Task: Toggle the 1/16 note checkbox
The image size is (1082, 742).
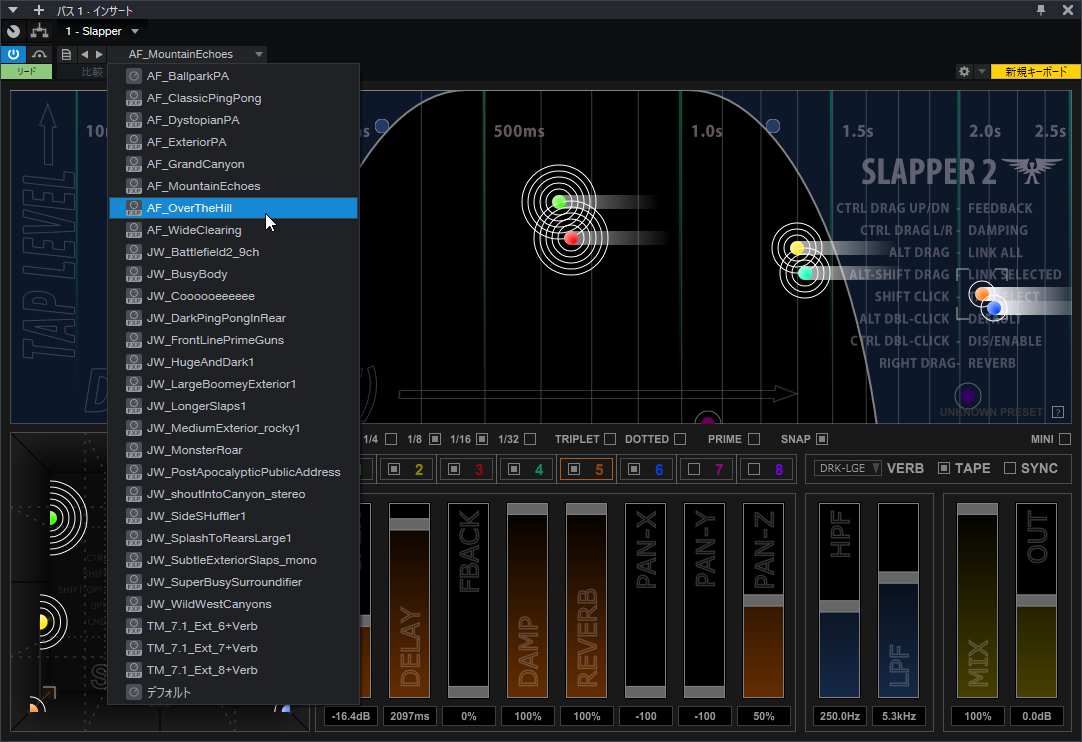Action: [x=482, y=439]
